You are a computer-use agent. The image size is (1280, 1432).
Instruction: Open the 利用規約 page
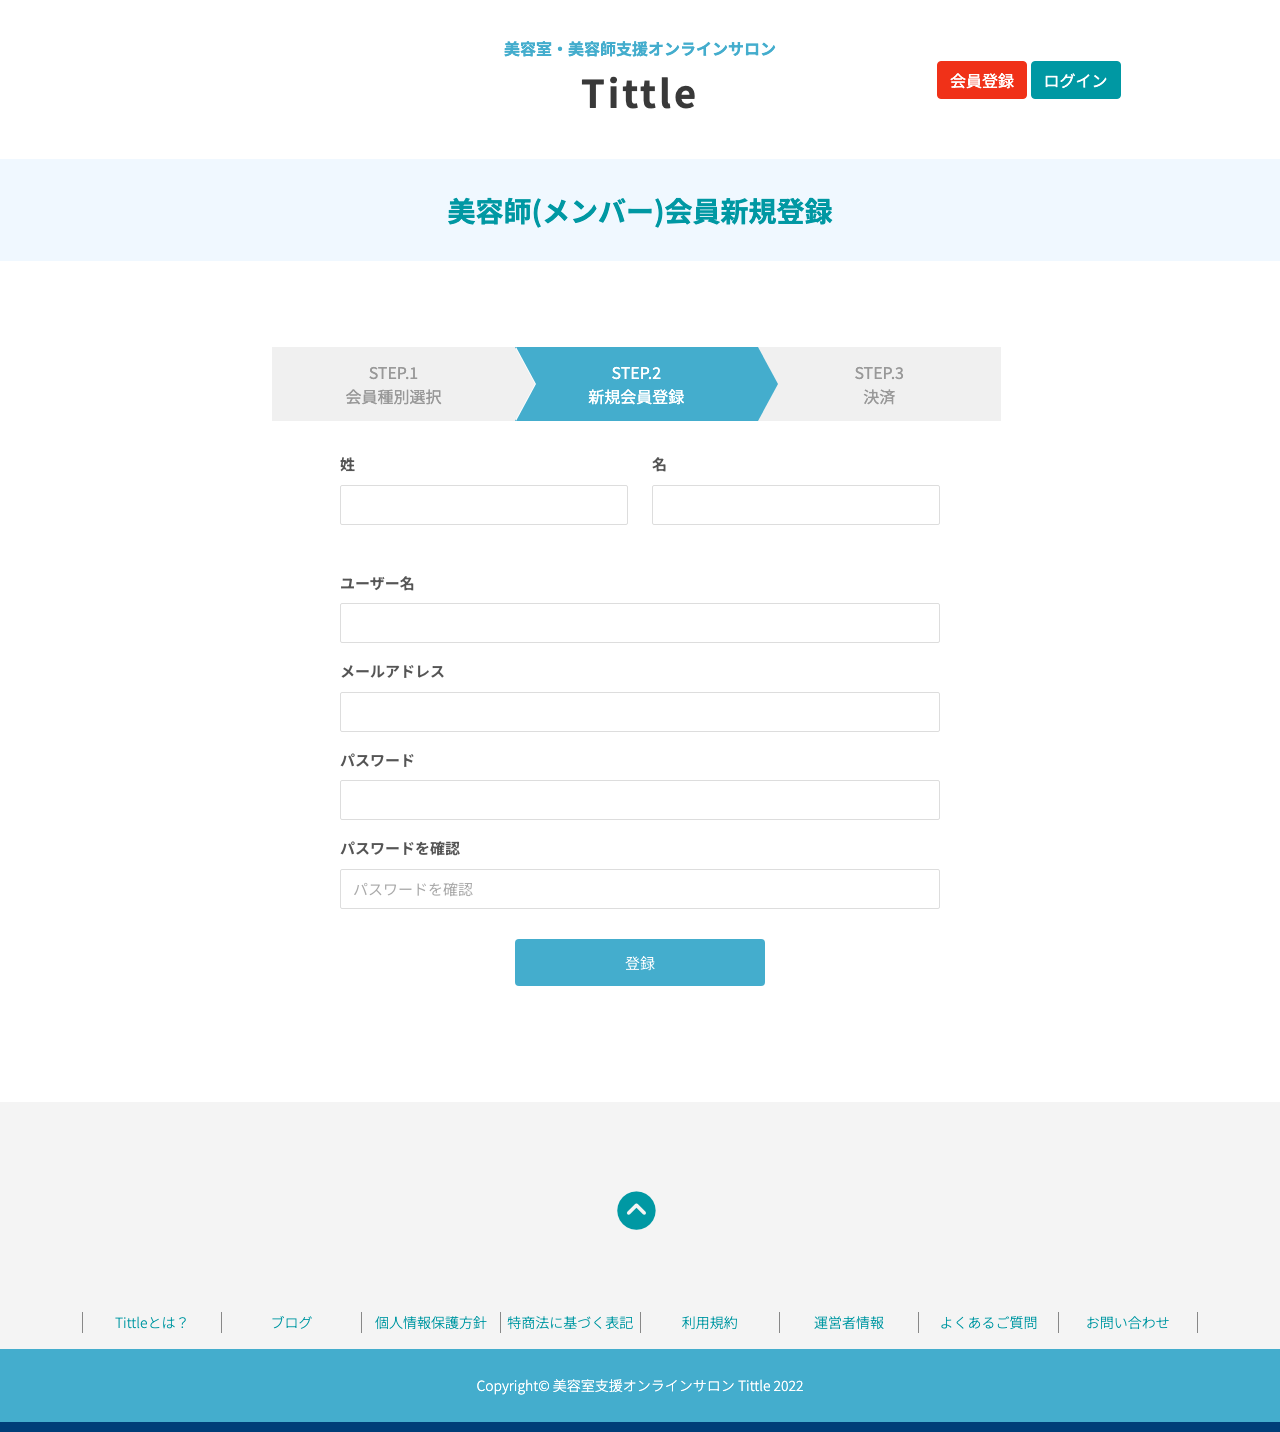click(710, 1322)
